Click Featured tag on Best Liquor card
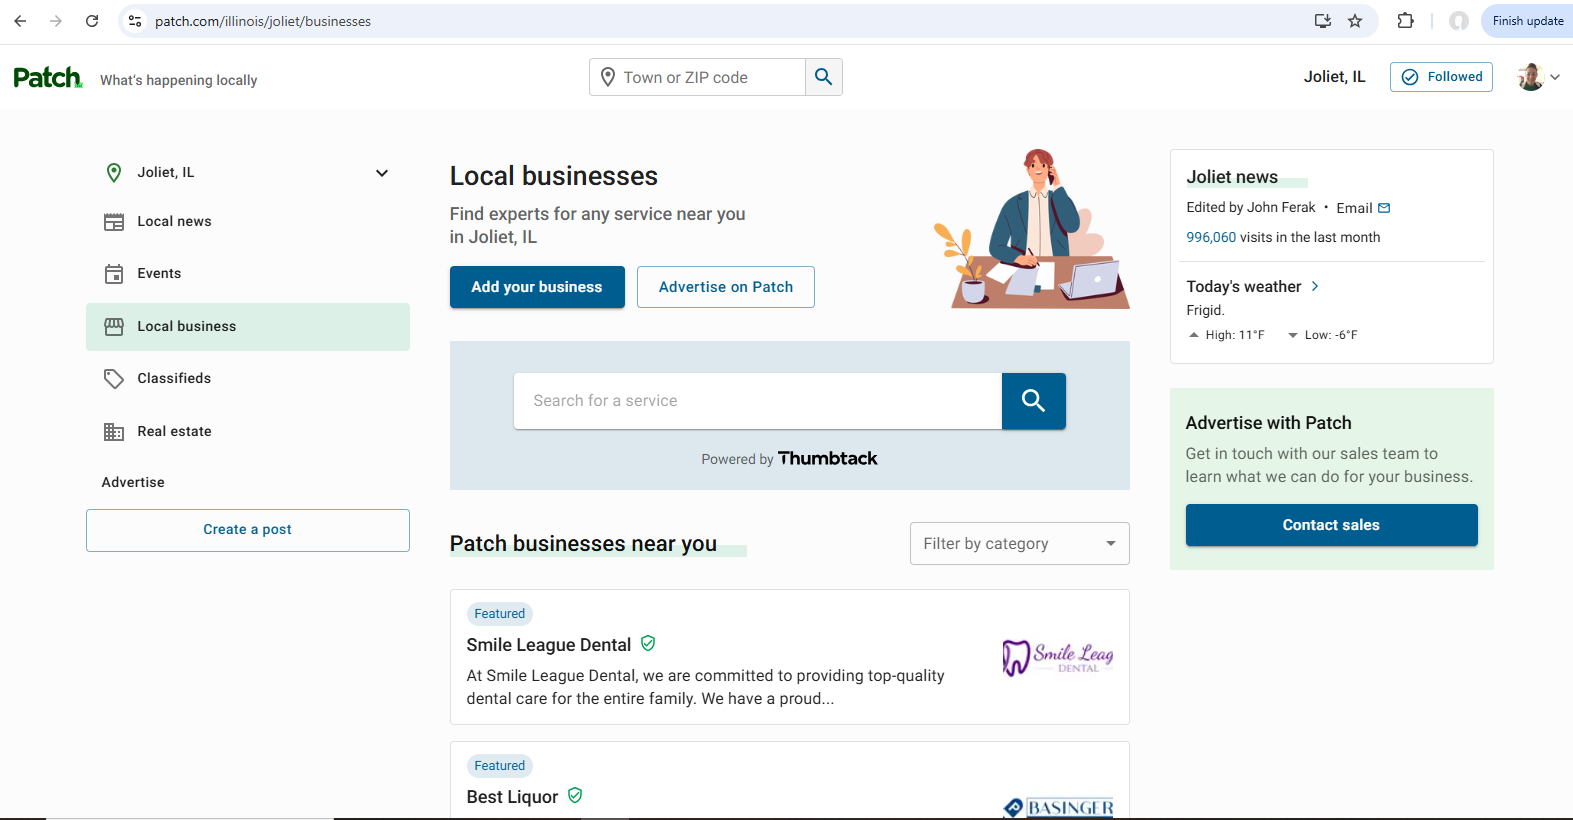This screenshot has width=1573, height=820. (500, 766)
